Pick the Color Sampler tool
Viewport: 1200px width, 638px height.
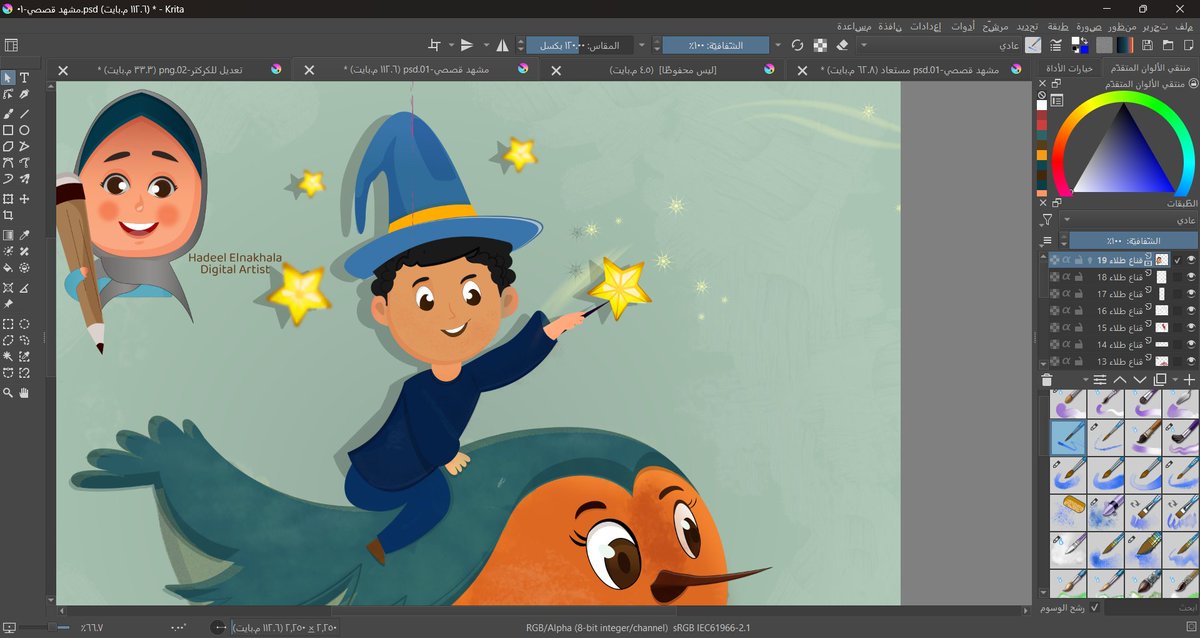tap(24, 235)
